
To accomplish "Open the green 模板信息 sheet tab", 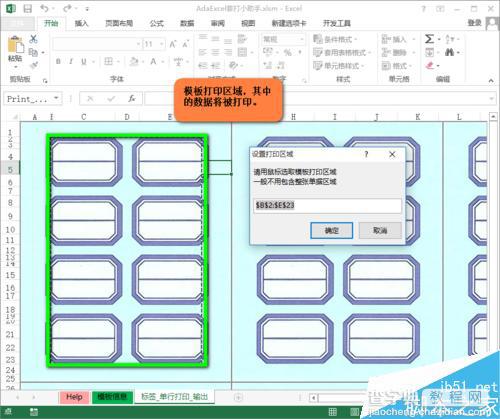I will tap(112, 397).
